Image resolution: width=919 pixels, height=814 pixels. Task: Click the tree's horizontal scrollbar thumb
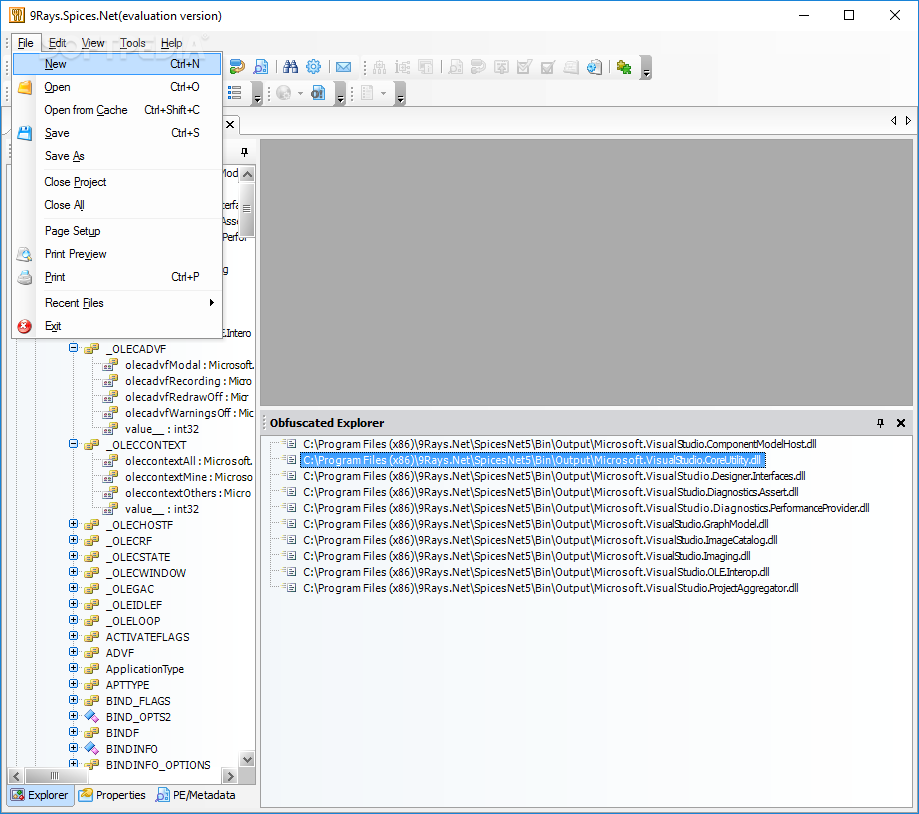click(55, 776)
